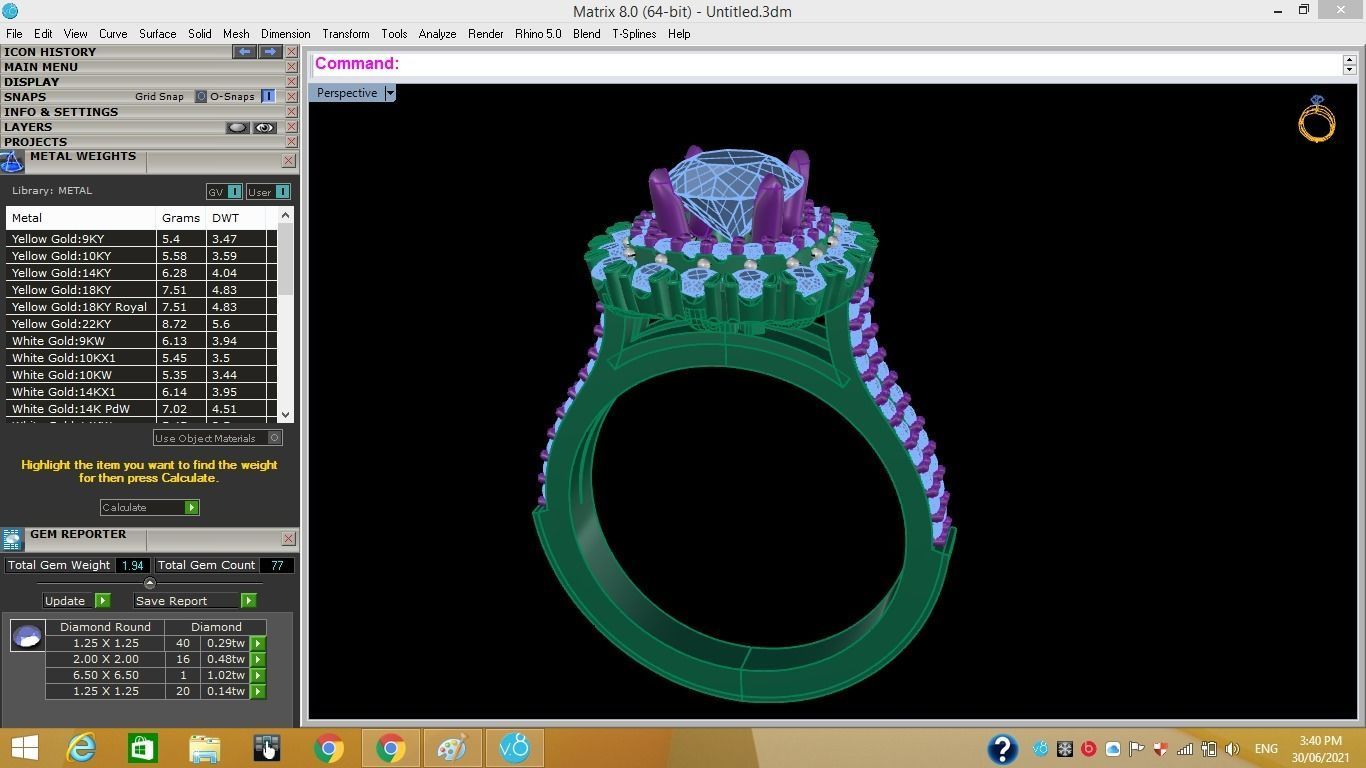Select the Yellow Gold:22KY row
The image size is (1366, 768).
coord(141,324)
